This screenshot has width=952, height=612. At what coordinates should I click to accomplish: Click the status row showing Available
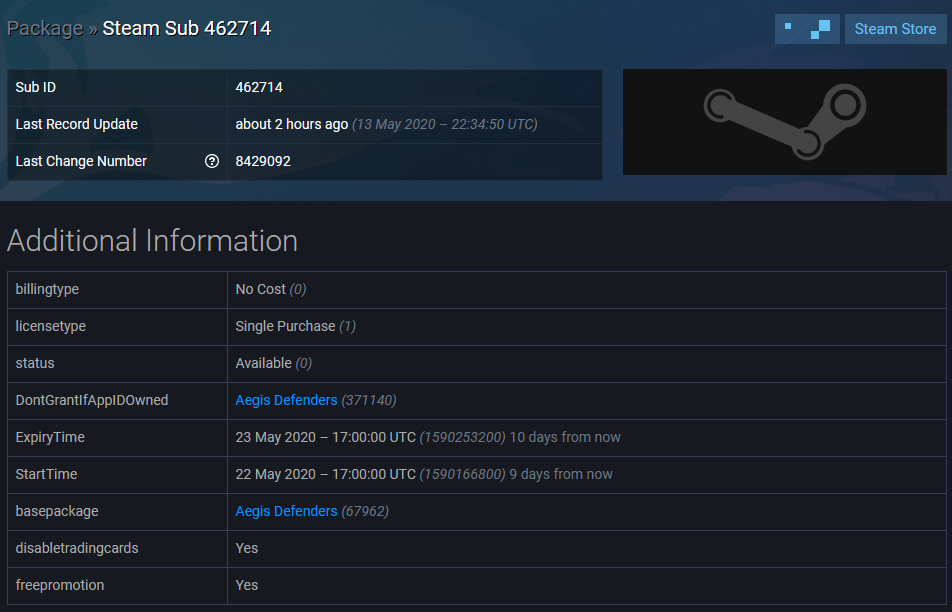(269, 363)
